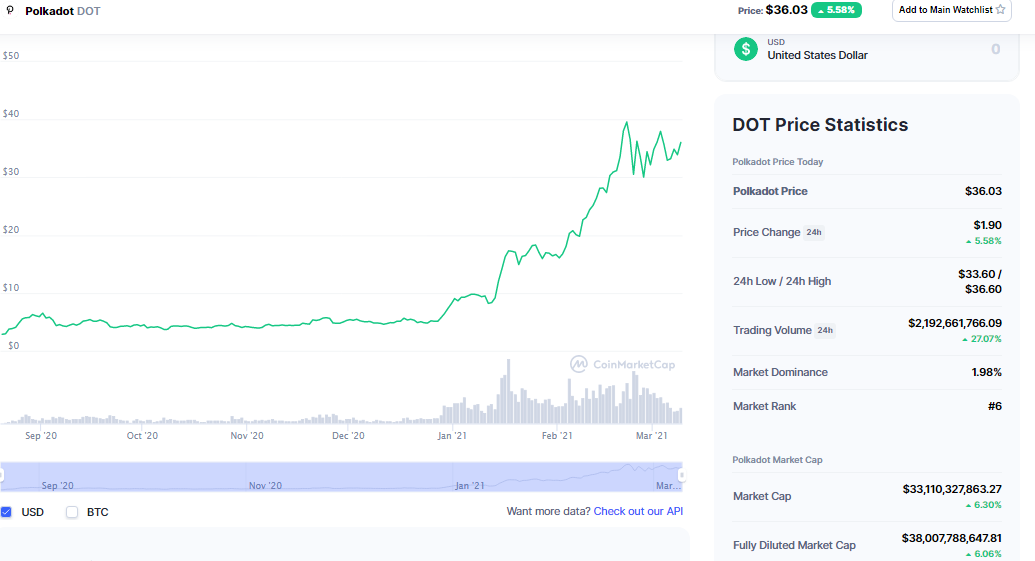The image size is (1035, 561).
Task: Click the 27.07% volume change value
Action: pos(982,339)
